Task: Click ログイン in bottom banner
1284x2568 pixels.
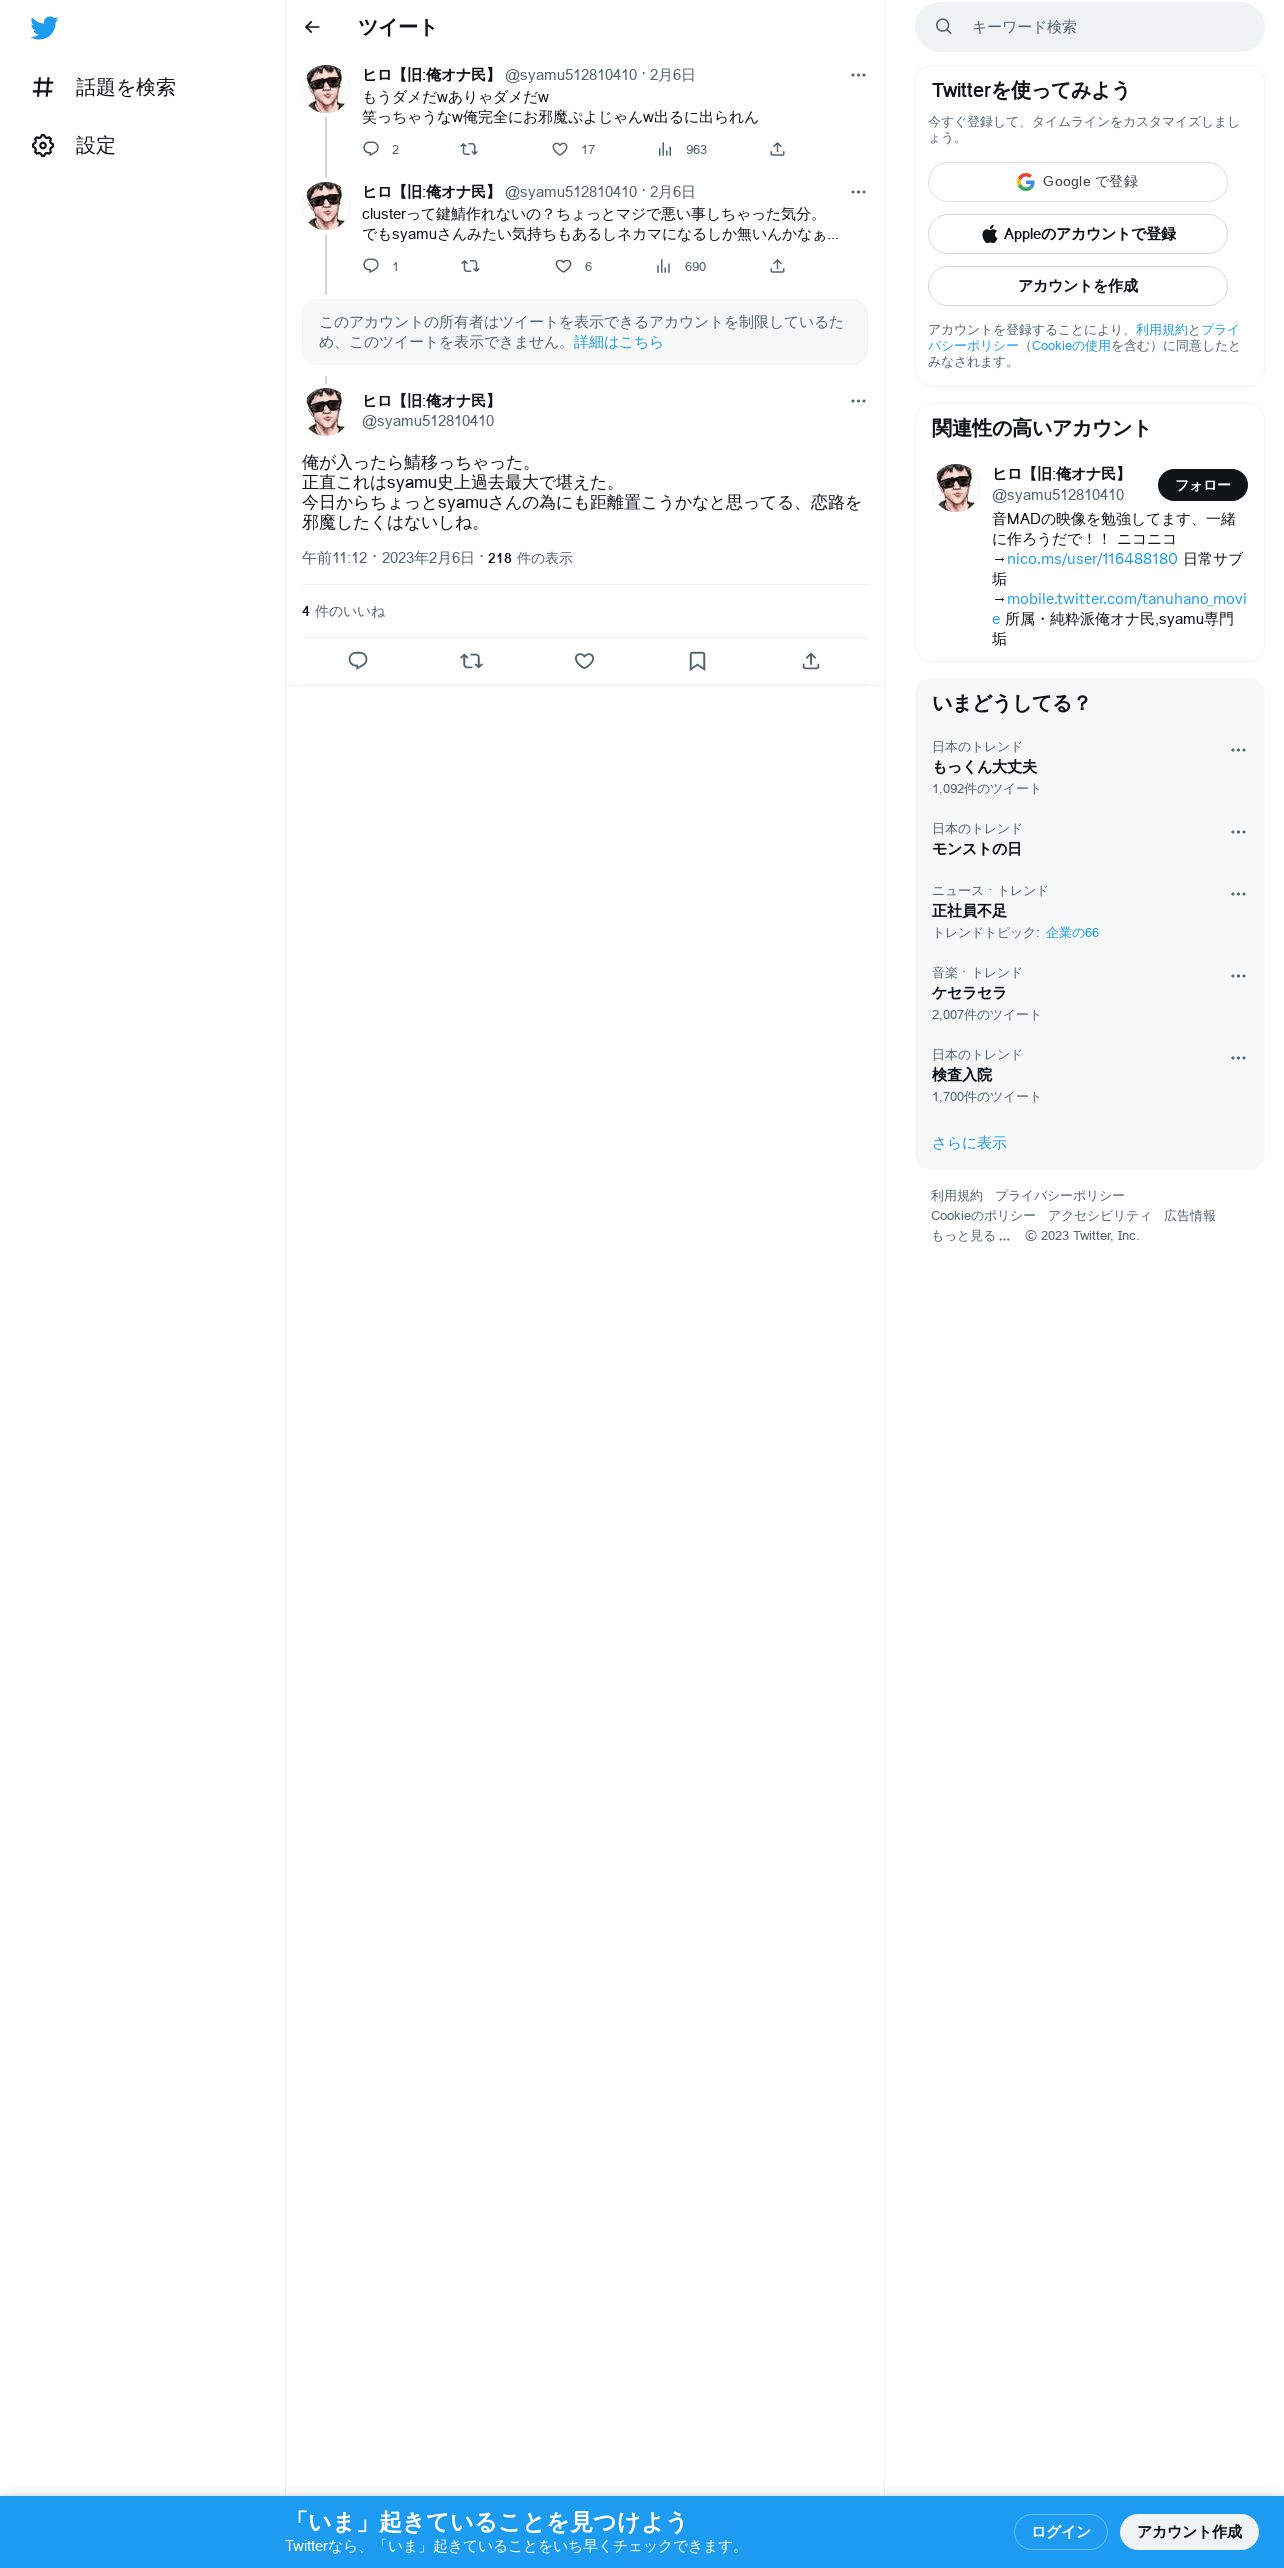Action: pyautogui.click(x=1060, y=2532)
